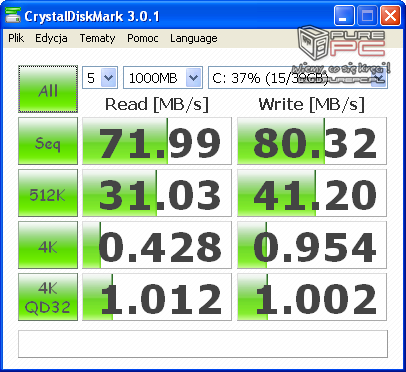Open the Tematy menu

pos(97,38)
